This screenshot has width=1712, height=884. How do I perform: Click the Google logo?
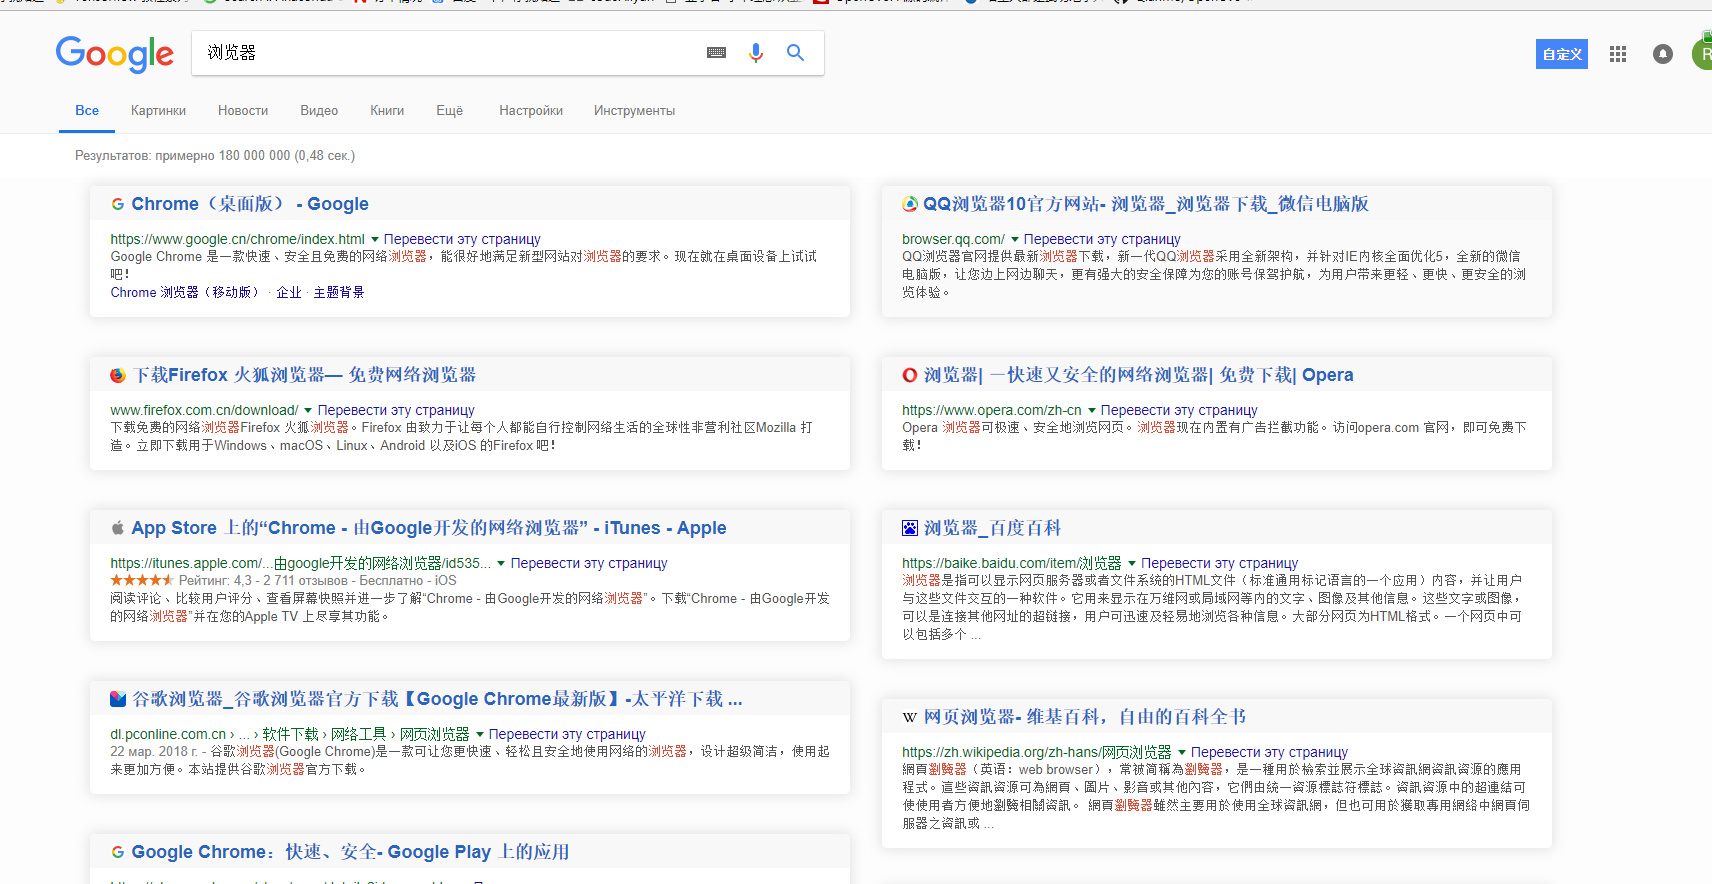point(114,54)
